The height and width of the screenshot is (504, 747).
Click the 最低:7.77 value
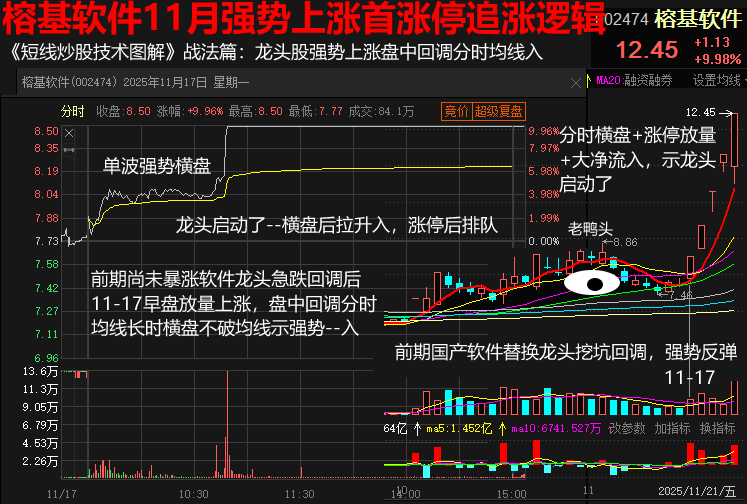tap(315, 111)
